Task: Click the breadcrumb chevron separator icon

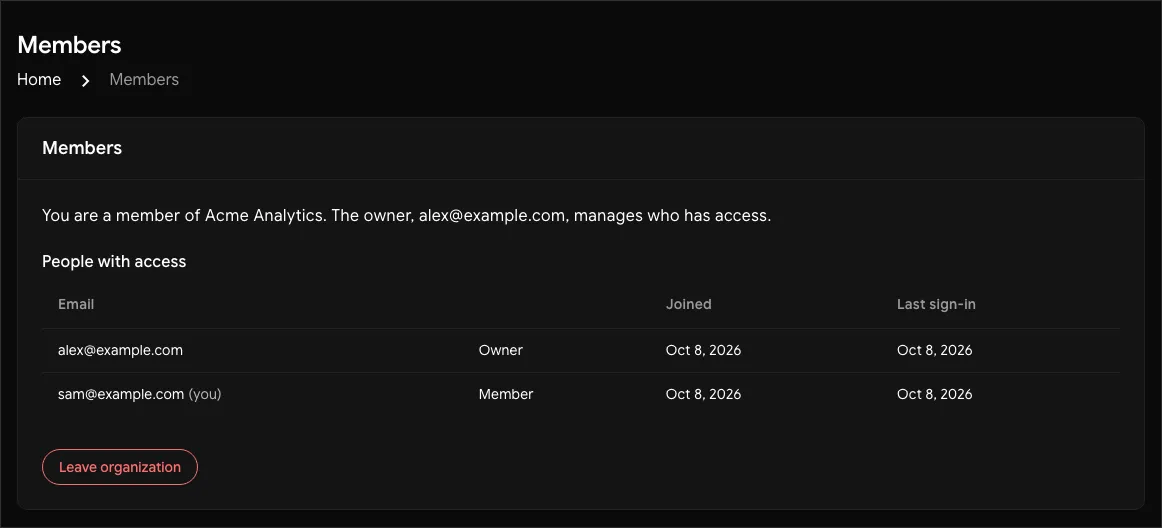Action: pos(85,80)
